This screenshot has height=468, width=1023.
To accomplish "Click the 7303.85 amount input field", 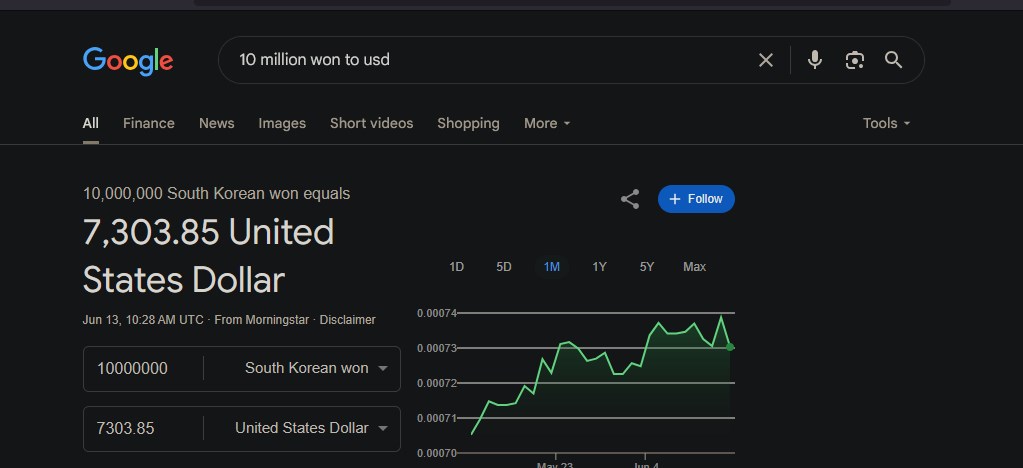I will [x=144, y=428].
